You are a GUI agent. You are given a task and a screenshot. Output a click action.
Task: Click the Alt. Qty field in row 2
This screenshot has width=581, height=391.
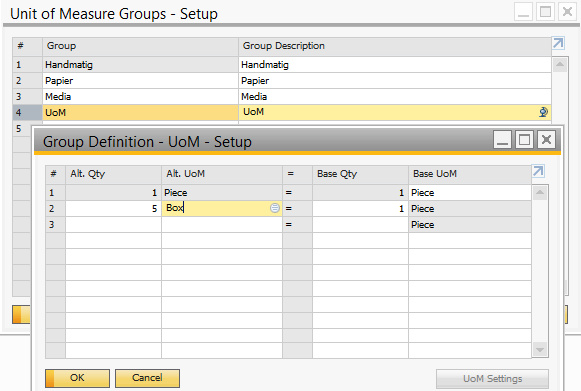pyautogui.click(x=113, y=209)
